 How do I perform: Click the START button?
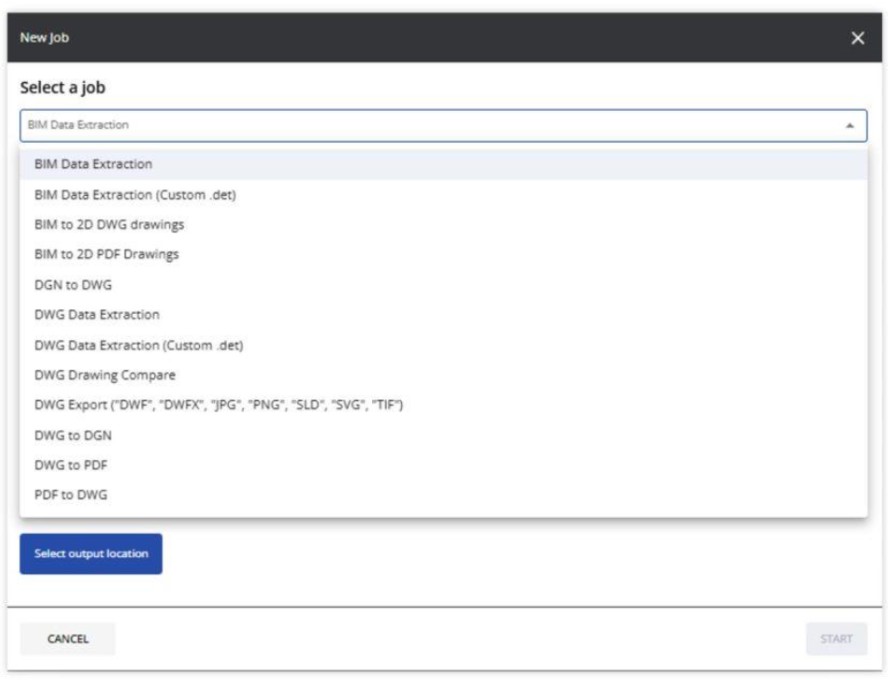[836, 639]
